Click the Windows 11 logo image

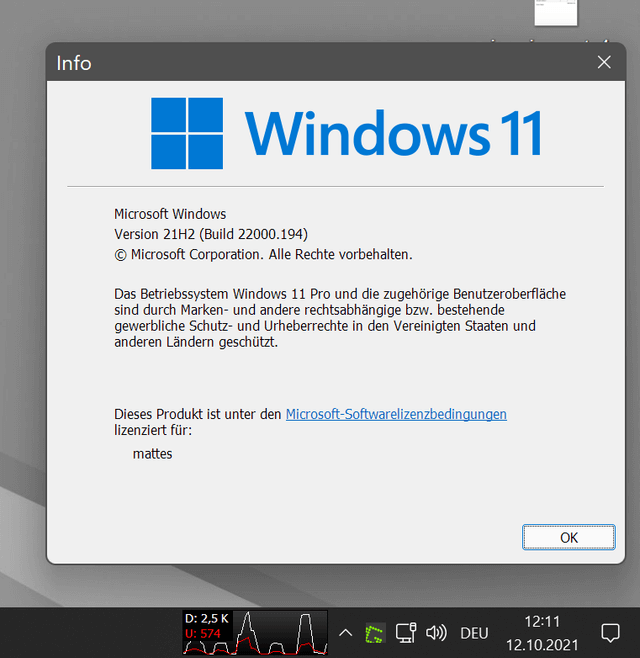pos(346,133)
